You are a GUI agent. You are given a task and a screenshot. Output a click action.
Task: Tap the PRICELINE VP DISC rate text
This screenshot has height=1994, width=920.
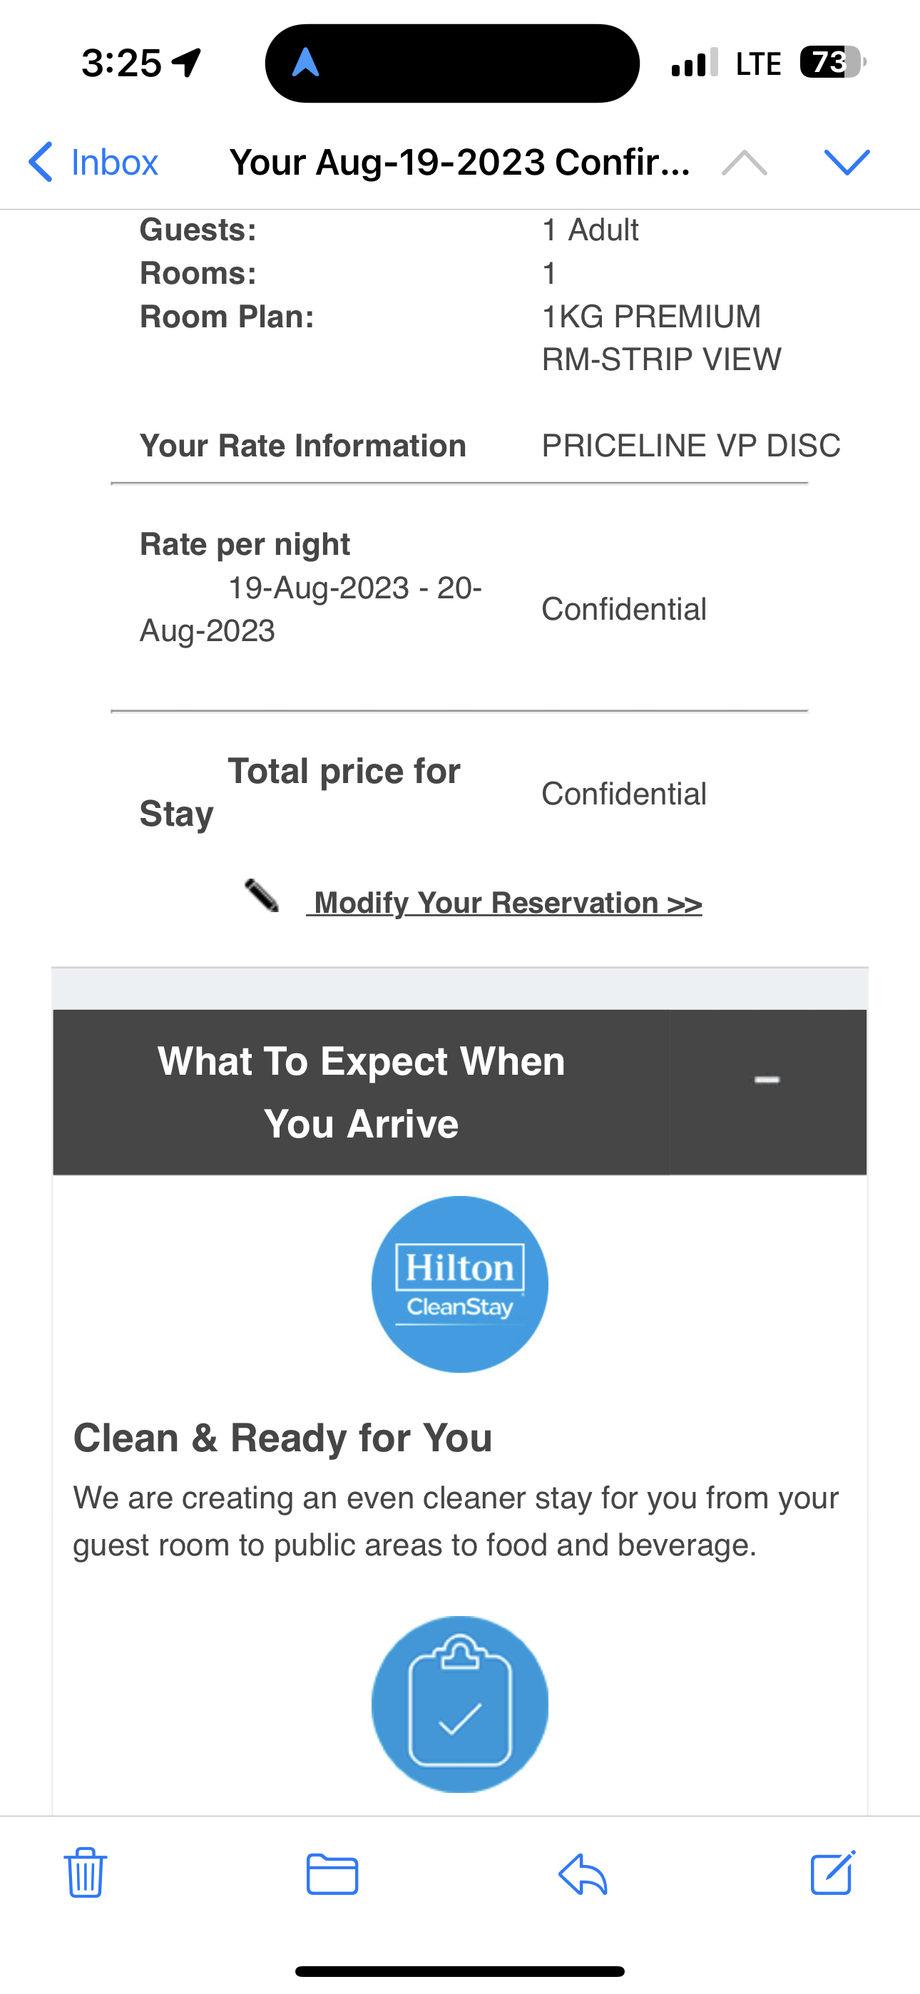click(x=691, y=446)
